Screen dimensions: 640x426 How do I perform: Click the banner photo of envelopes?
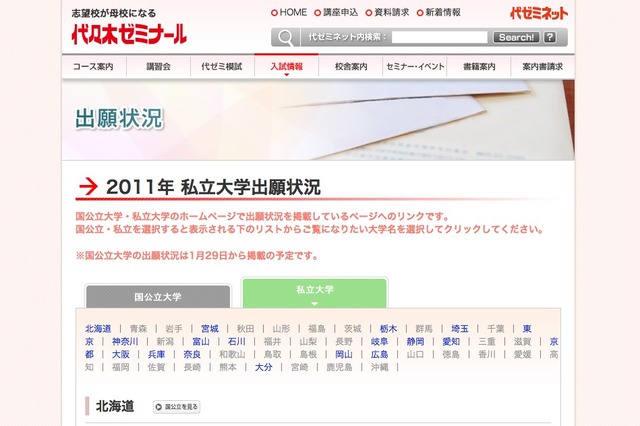click(318, 120)
